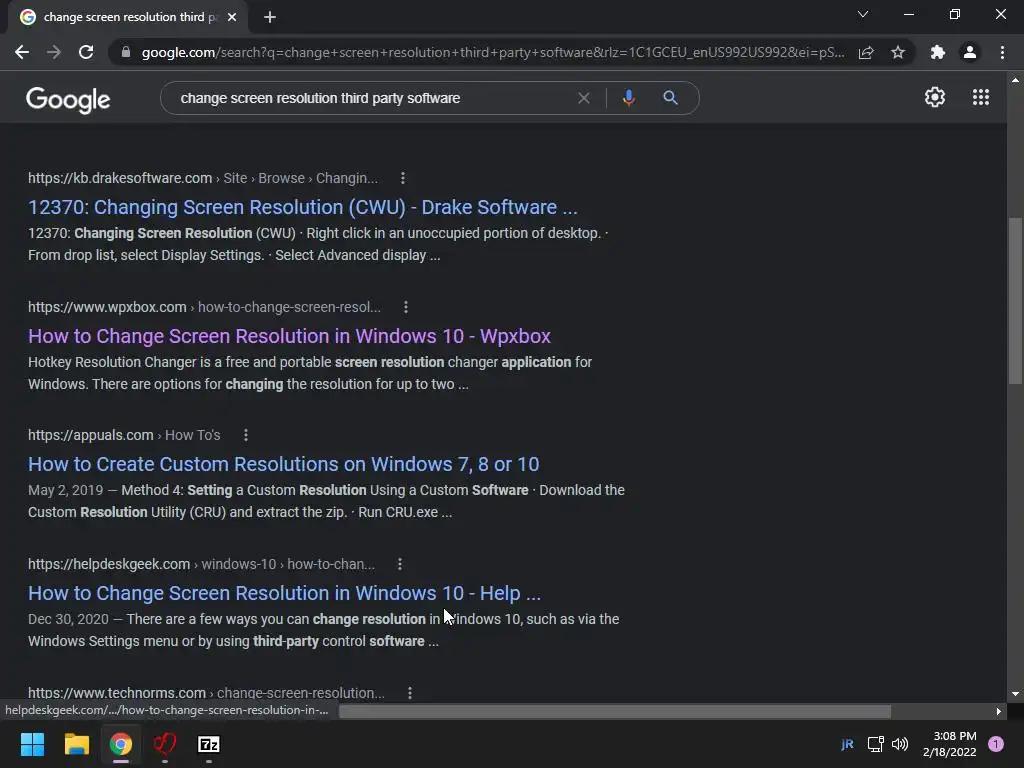Image resolution: width=1024 pixels, height=768 pixels.
Task: Open the Wpxbox Windows 10 result
Action: (289, 336)
